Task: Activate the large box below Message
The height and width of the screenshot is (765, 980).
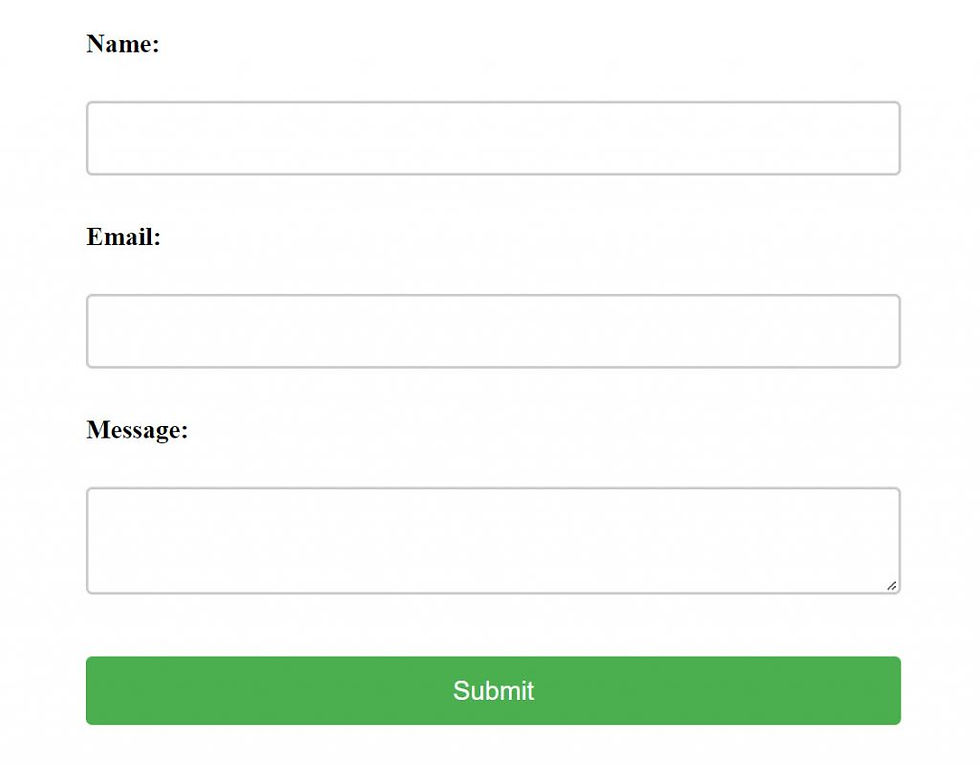Action: pos(493,540)
